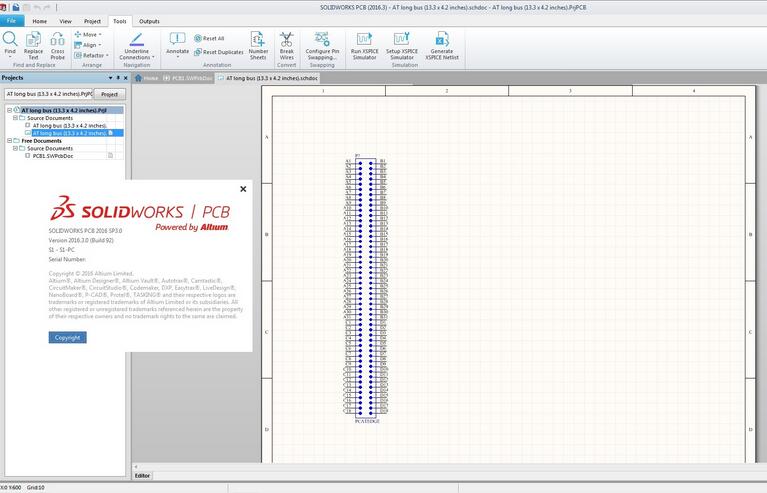Click the save icon in quick access toolbar
767x493 pixels.
point(16,7)
